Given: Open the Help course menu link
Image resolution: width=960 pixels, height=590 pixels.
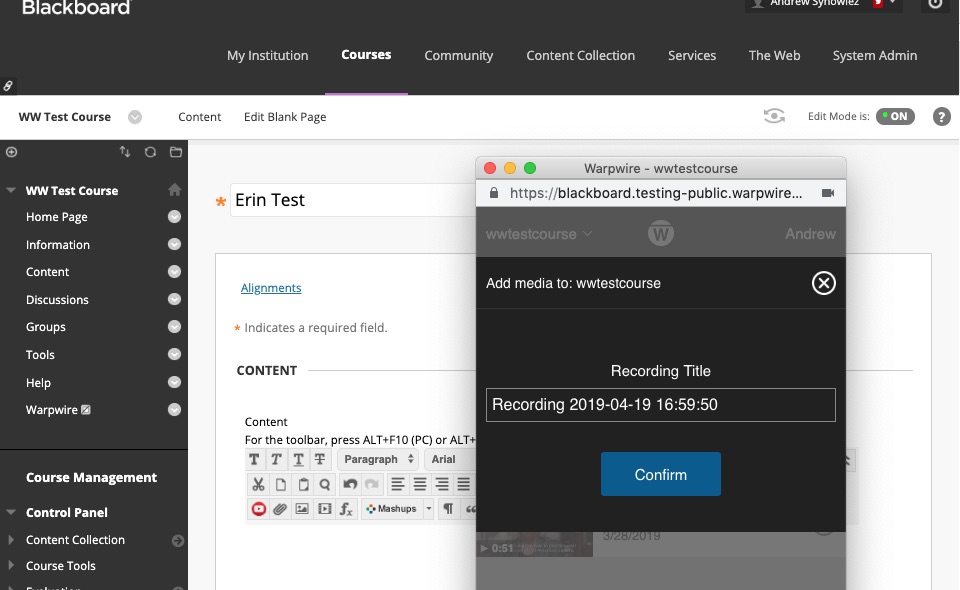Looking at the screenshot, I should coord(38,383).
